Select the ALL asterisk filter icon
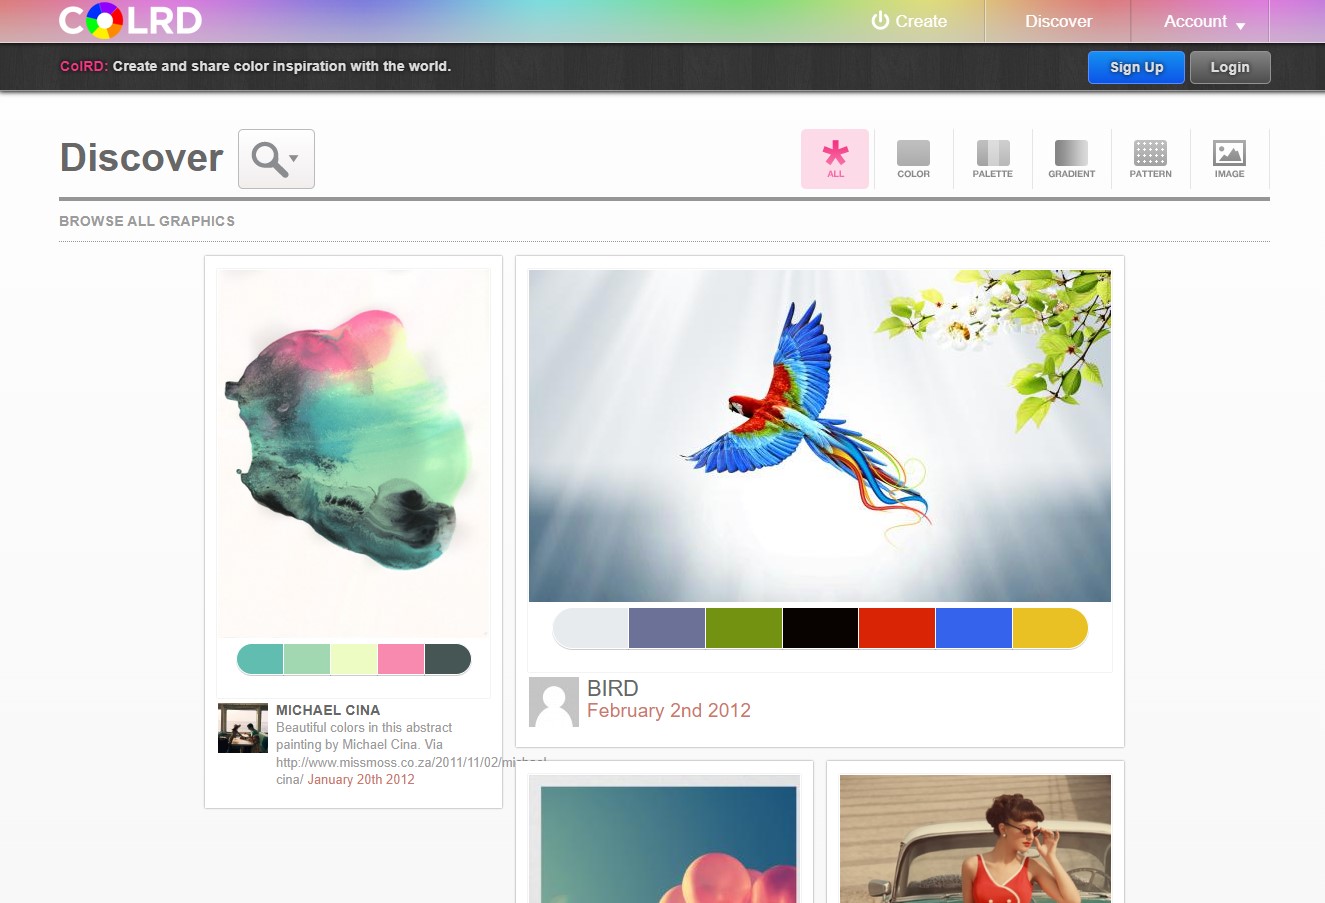Image resolution: width=1325 pixels, height=903 pixels. coord(835,158)
